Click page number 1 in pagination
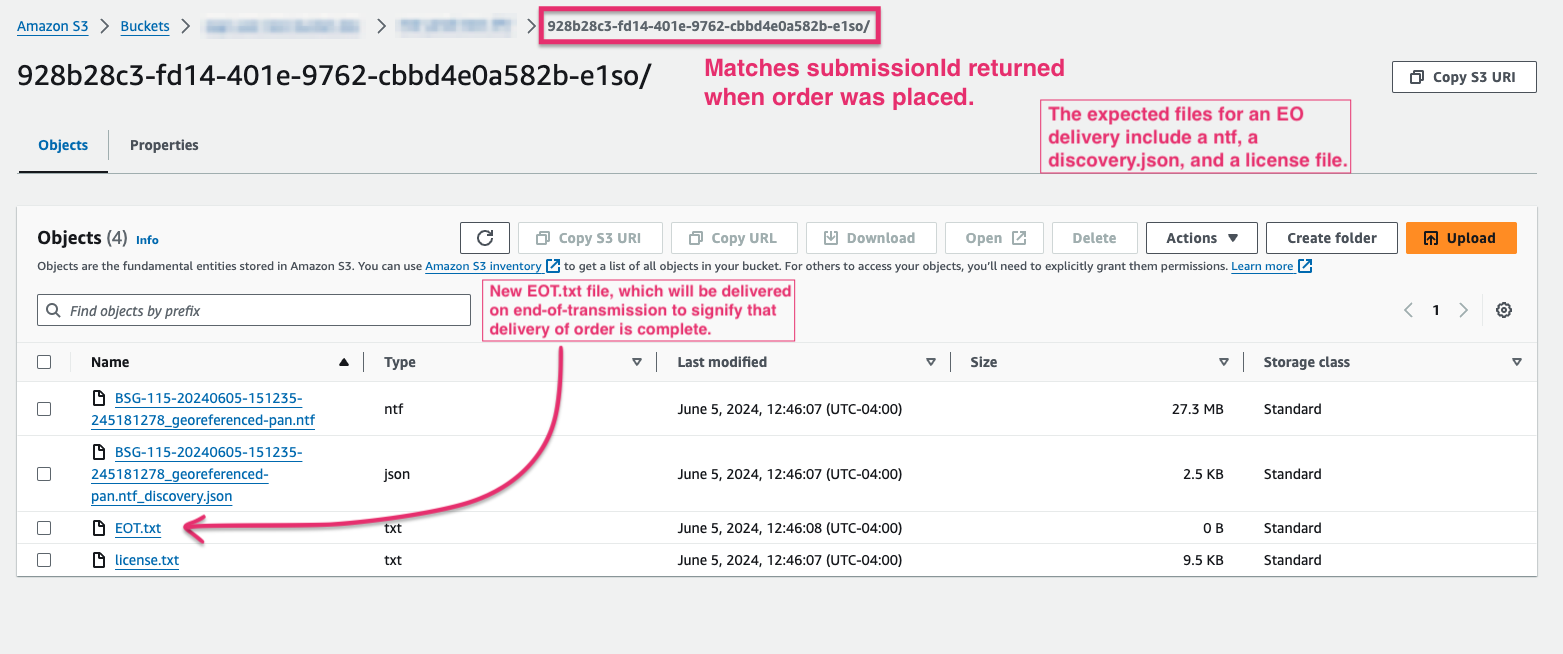The height and width of the screenshot is (654, 1563). 1436,310
